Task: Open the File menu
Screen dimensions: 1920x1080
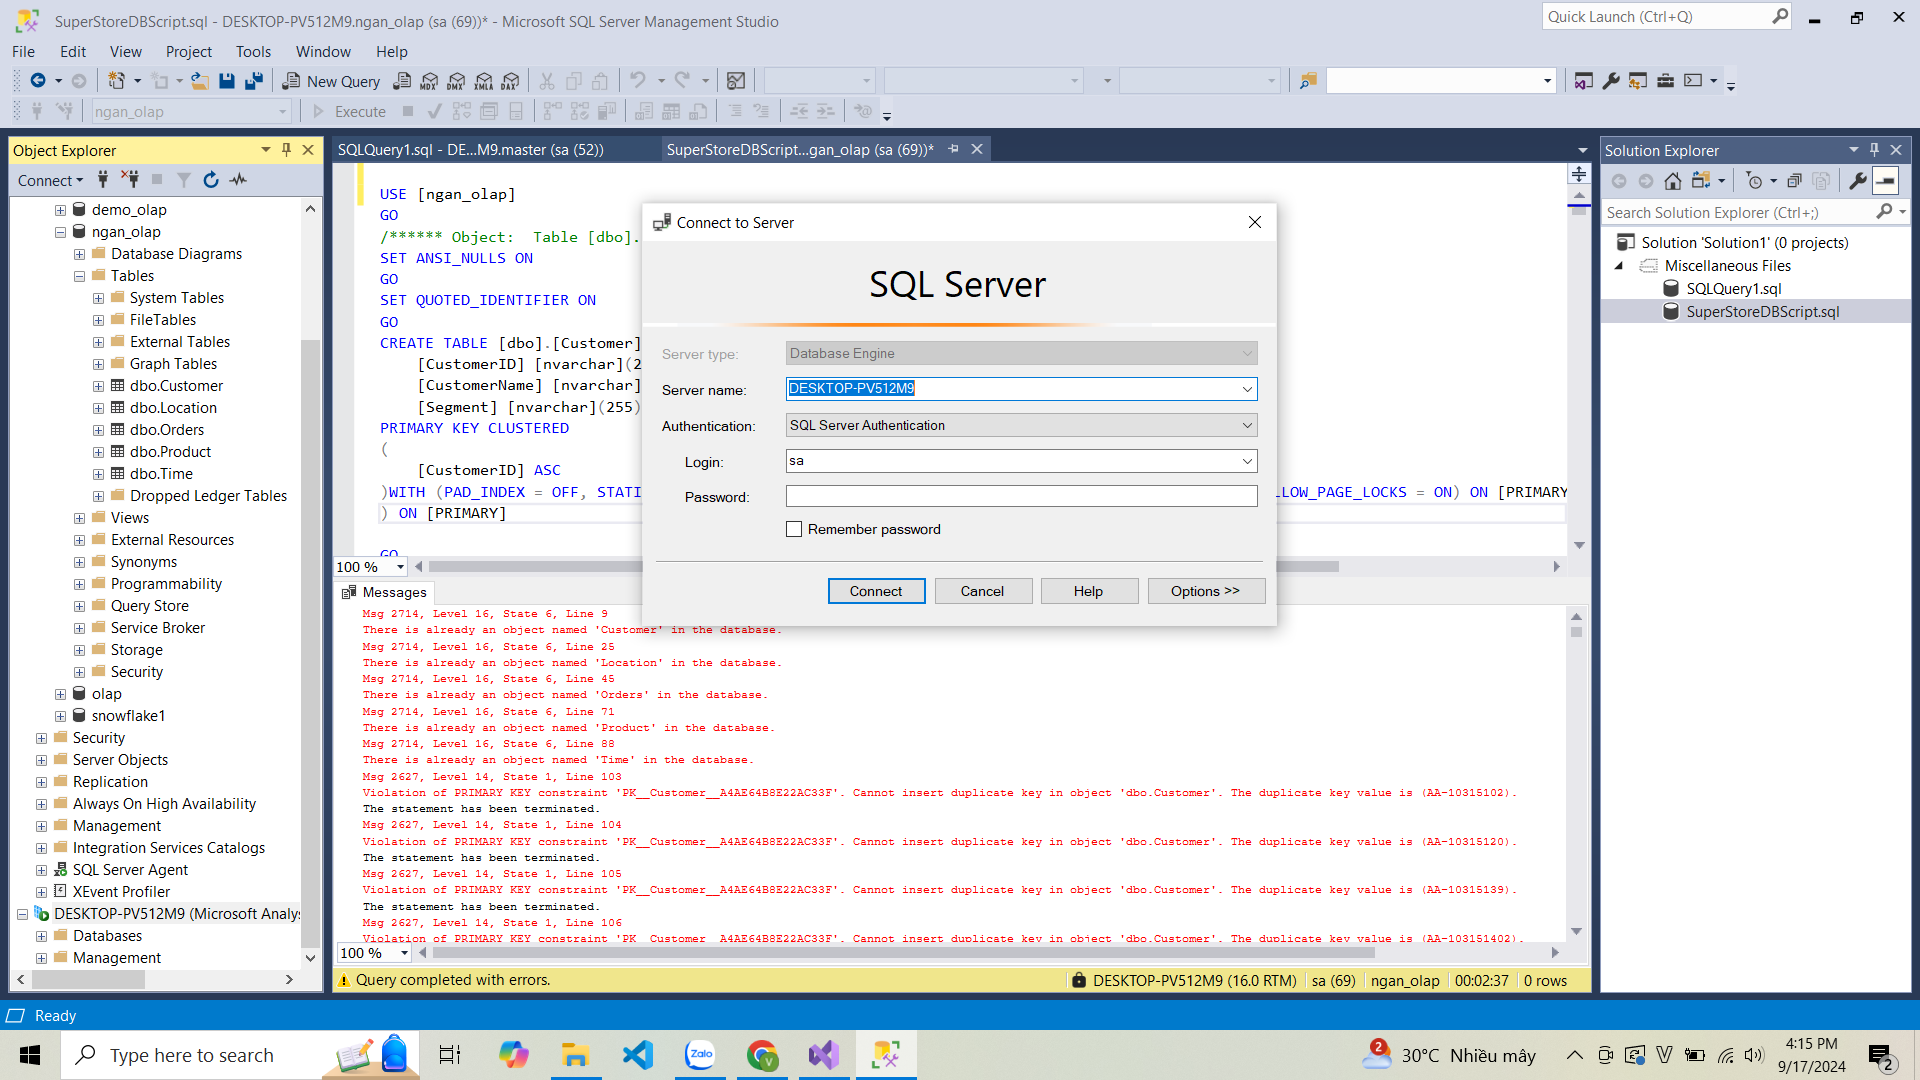Action: coord(23,52)
